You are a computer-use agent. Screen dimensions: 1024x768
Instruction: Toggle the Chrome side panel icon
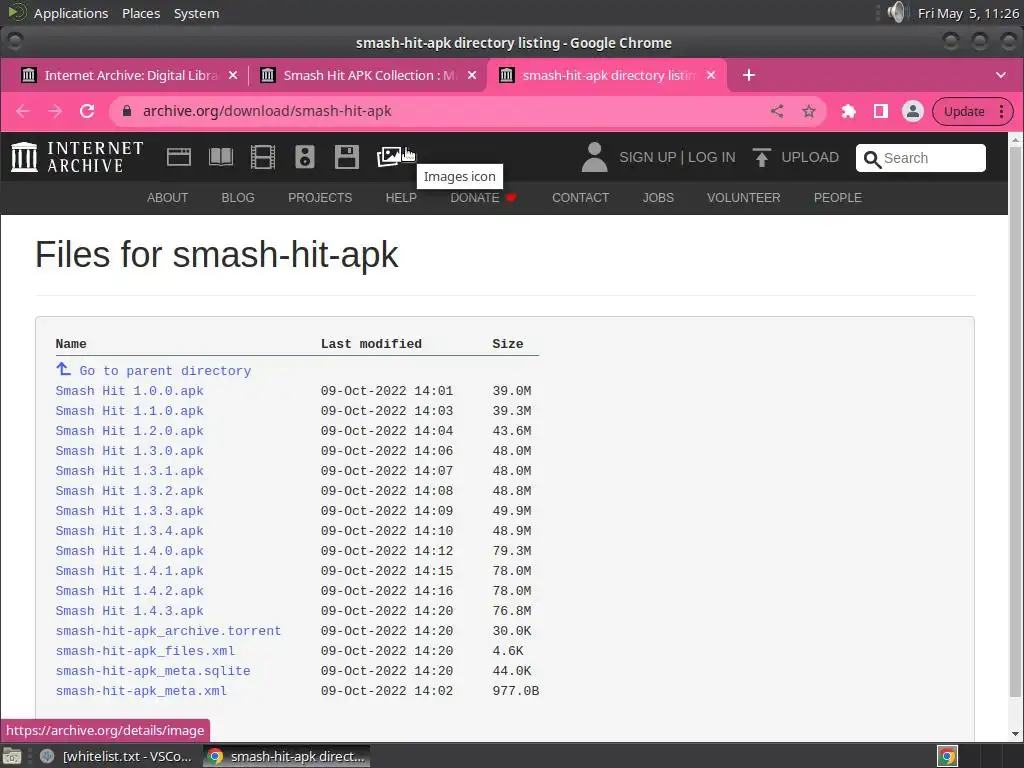pyautogui.click(x=880, y=111)
